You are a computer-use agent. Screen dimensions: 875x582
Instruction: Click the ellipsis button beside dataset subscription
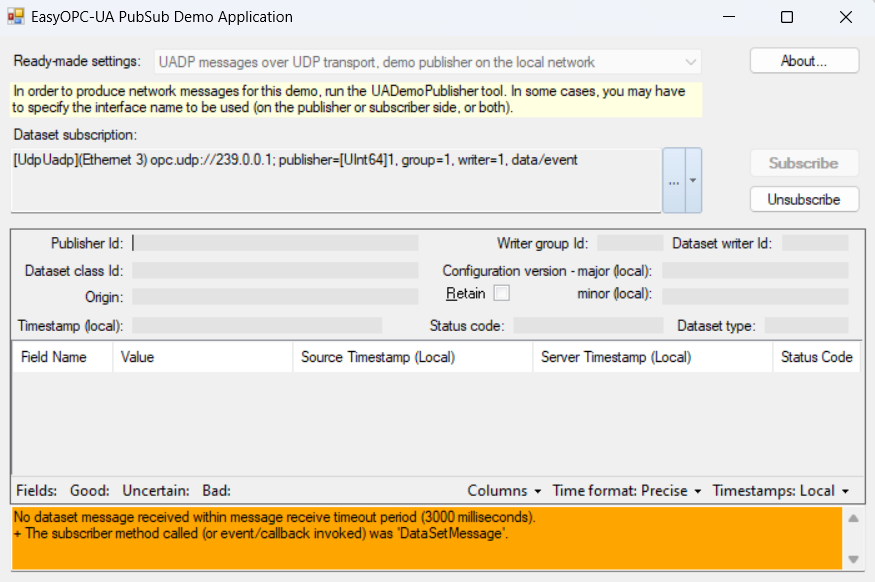[x=674, y=180]
